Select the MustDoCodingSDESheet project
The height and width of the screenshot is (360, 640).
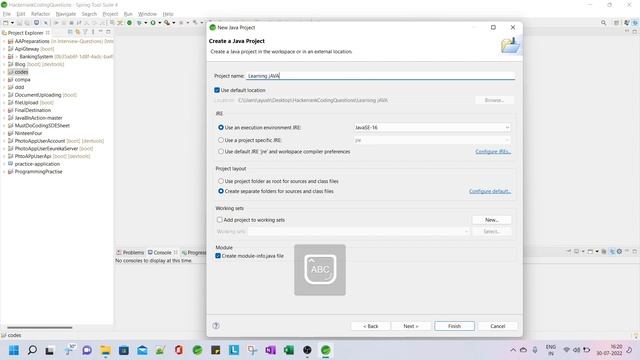click(42, 125)
